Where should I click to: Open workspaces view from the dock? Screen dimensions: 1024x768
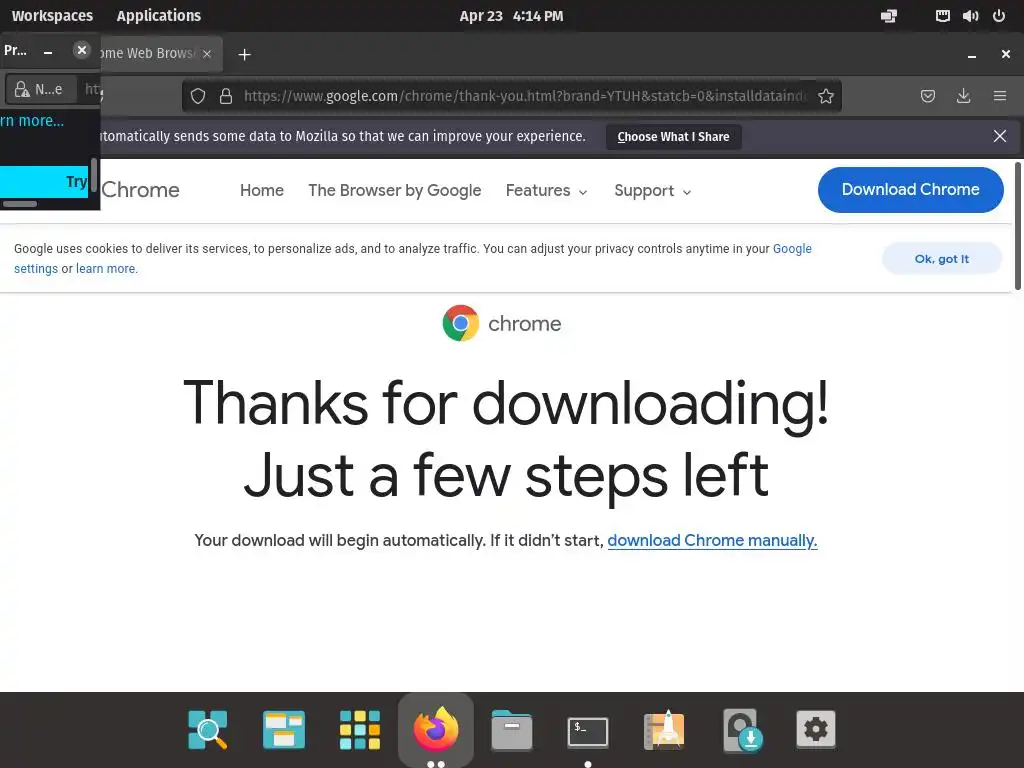click(x=283, y=729)
